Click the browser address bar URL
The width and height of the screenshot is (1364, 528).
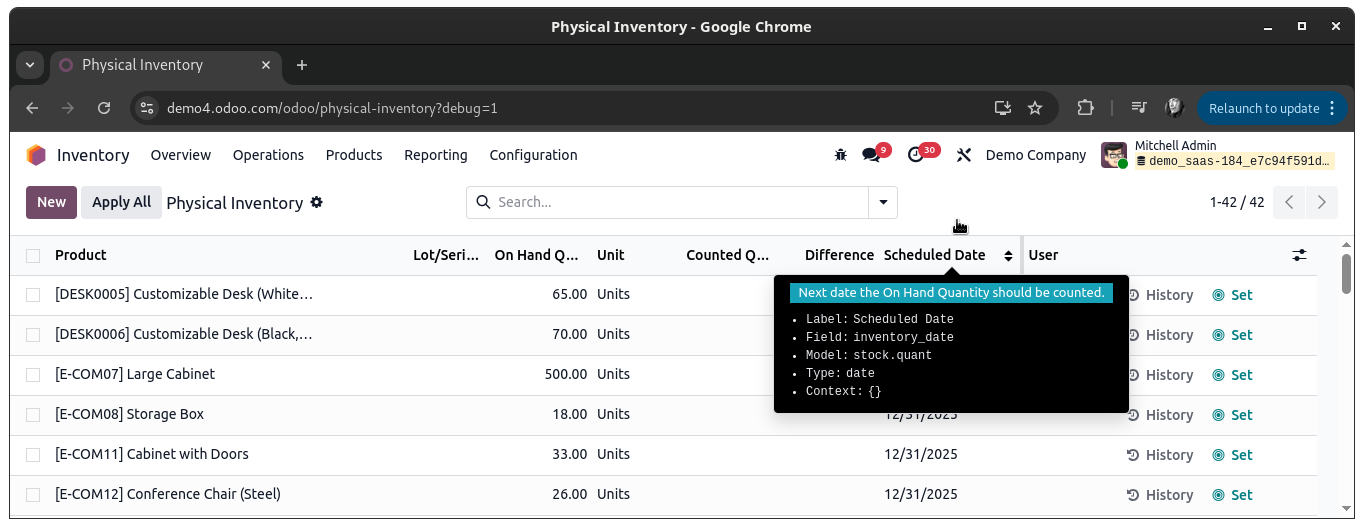[x=332, y=108]
